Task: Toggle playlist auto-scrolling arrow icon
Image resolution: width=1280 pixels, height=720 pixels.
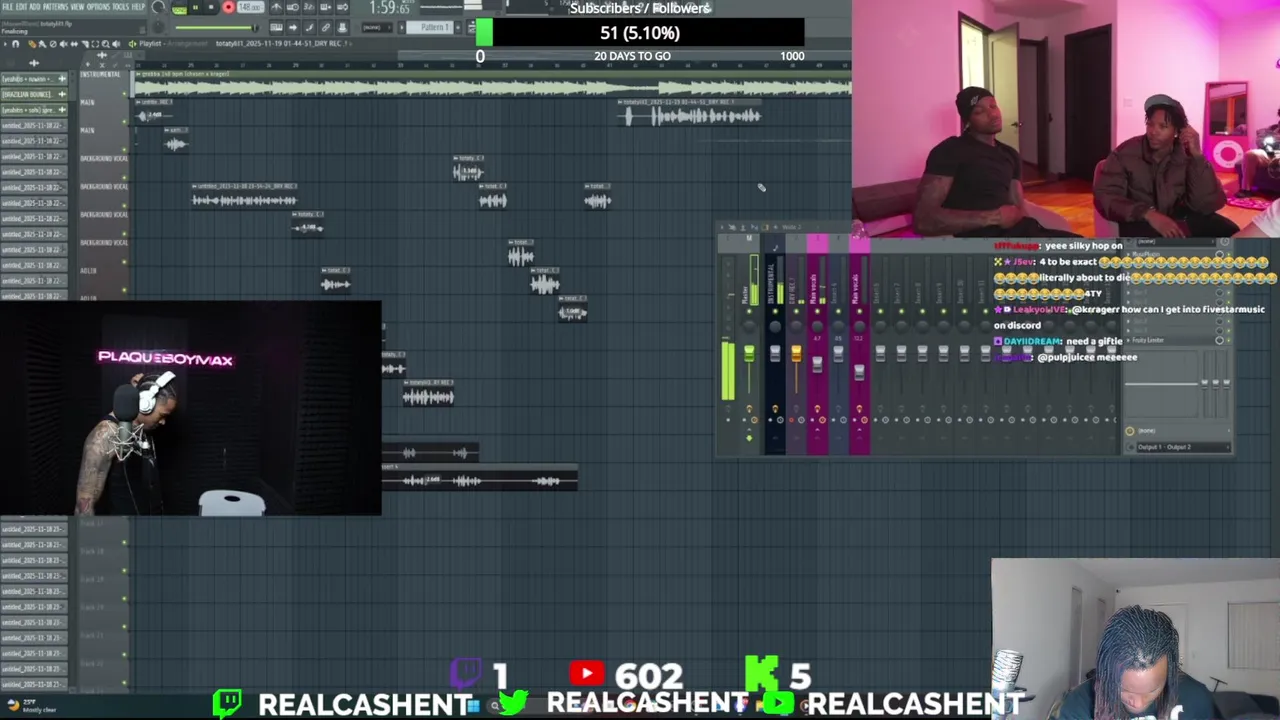Action: [293, 27]
